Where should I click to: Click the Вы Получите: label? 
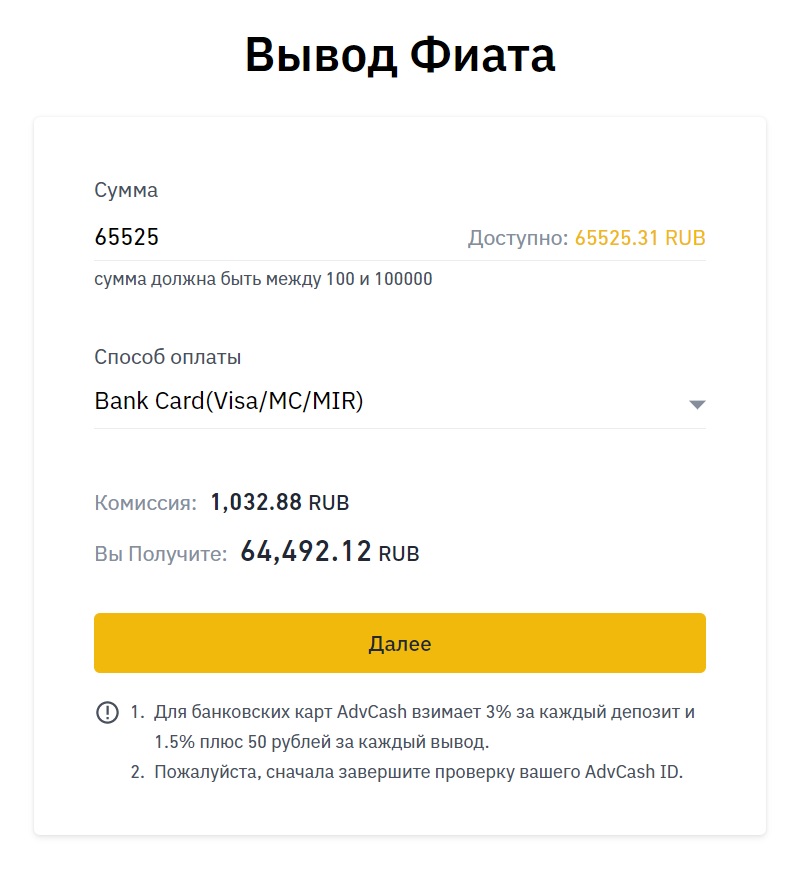coord(161,554)
